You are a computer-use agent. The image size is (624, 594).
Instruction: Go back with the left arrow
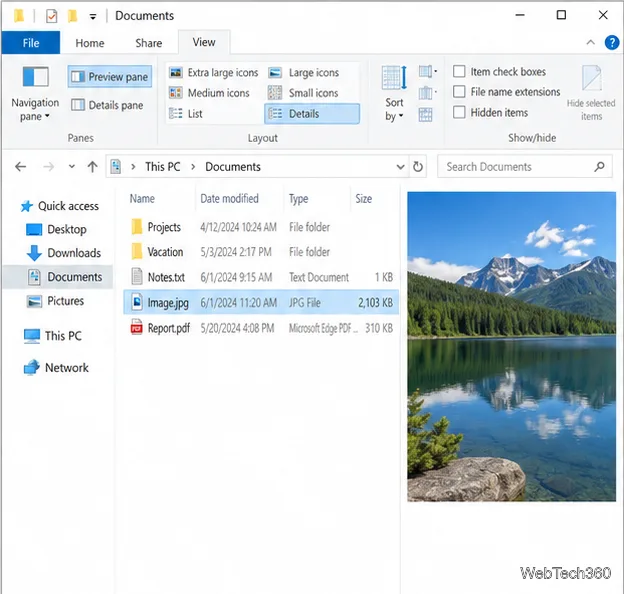21,166
